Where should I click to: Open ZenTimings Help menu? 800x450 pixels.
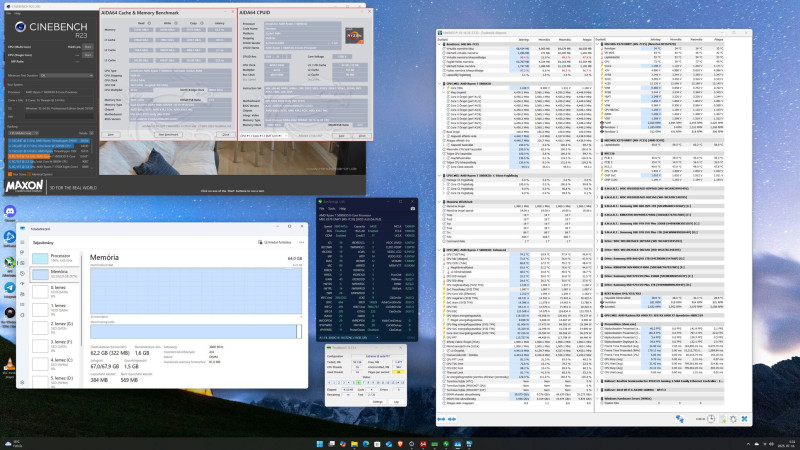coord(342,209)
